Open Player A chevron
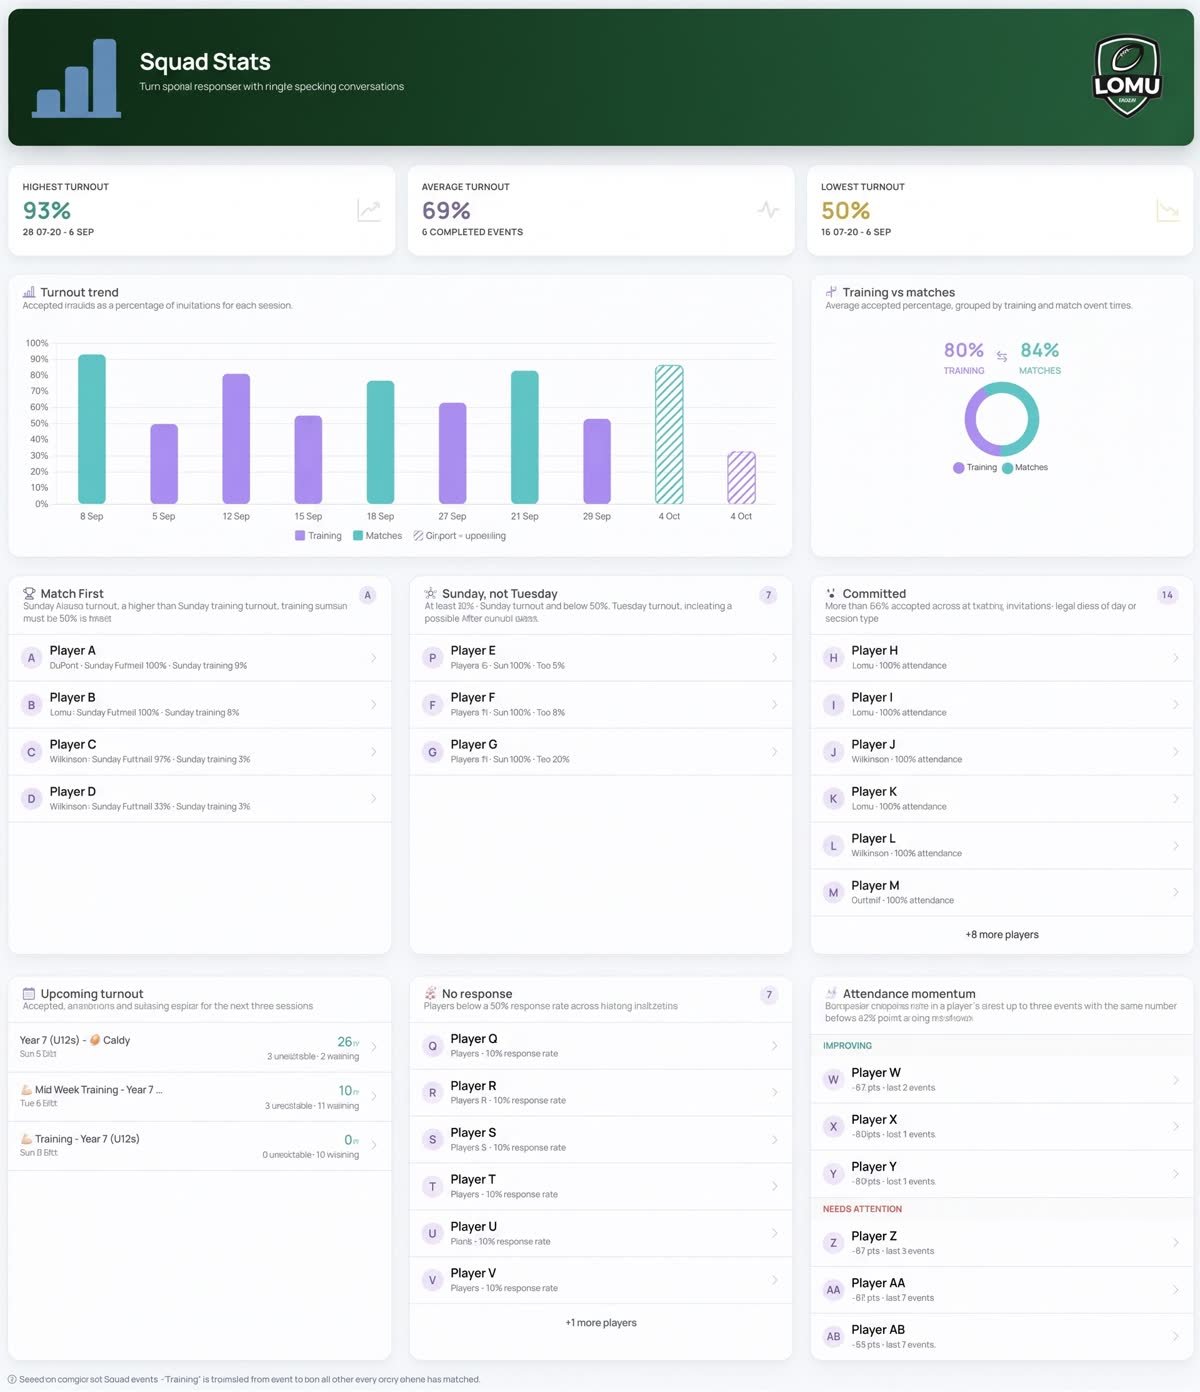 [374, 658]
